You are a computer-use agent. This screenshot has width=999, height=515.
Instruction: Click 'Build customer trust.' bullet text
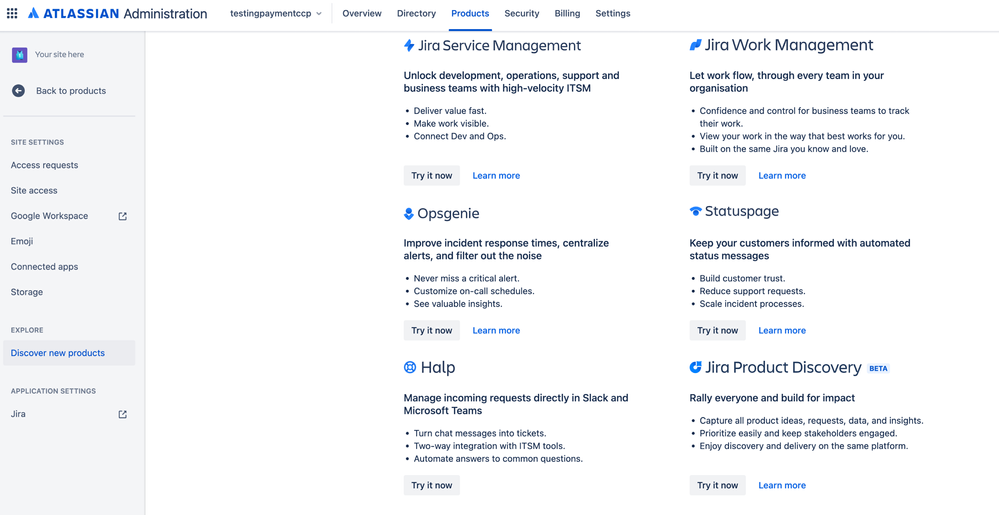click(x=742, y=279)
